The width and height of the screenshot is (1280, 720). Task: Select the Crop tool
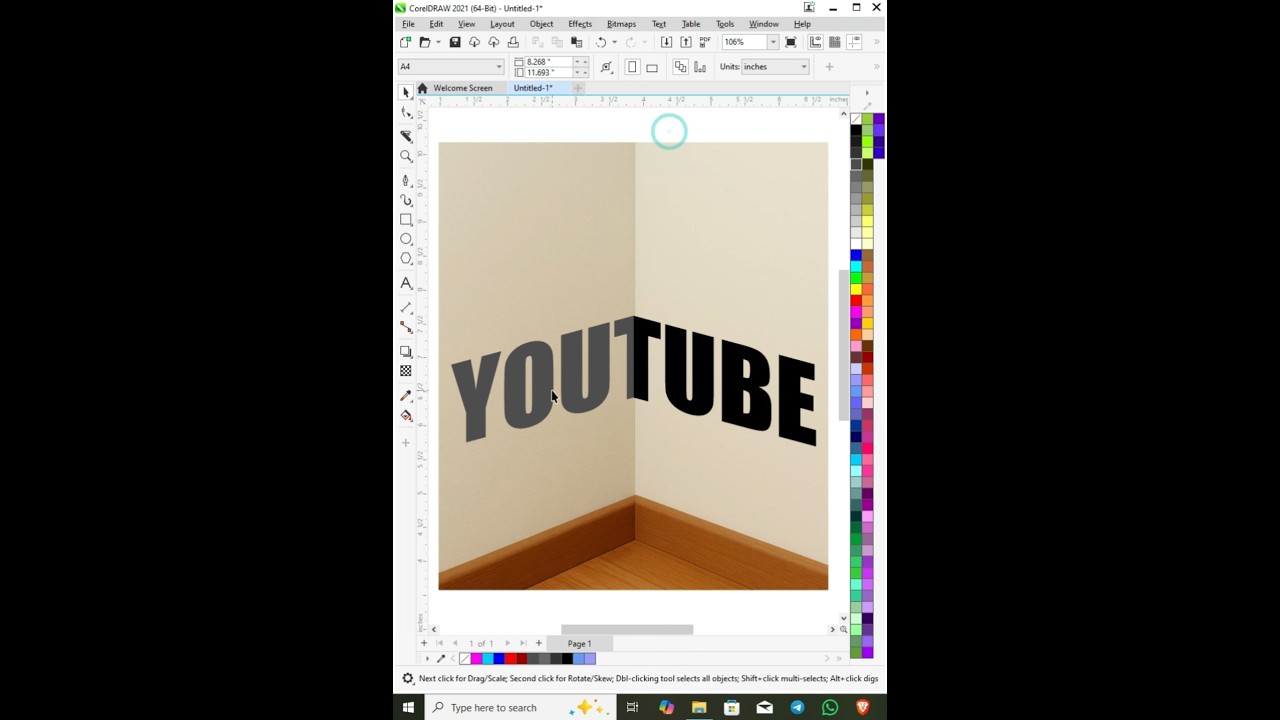click(x=406, y=135)
